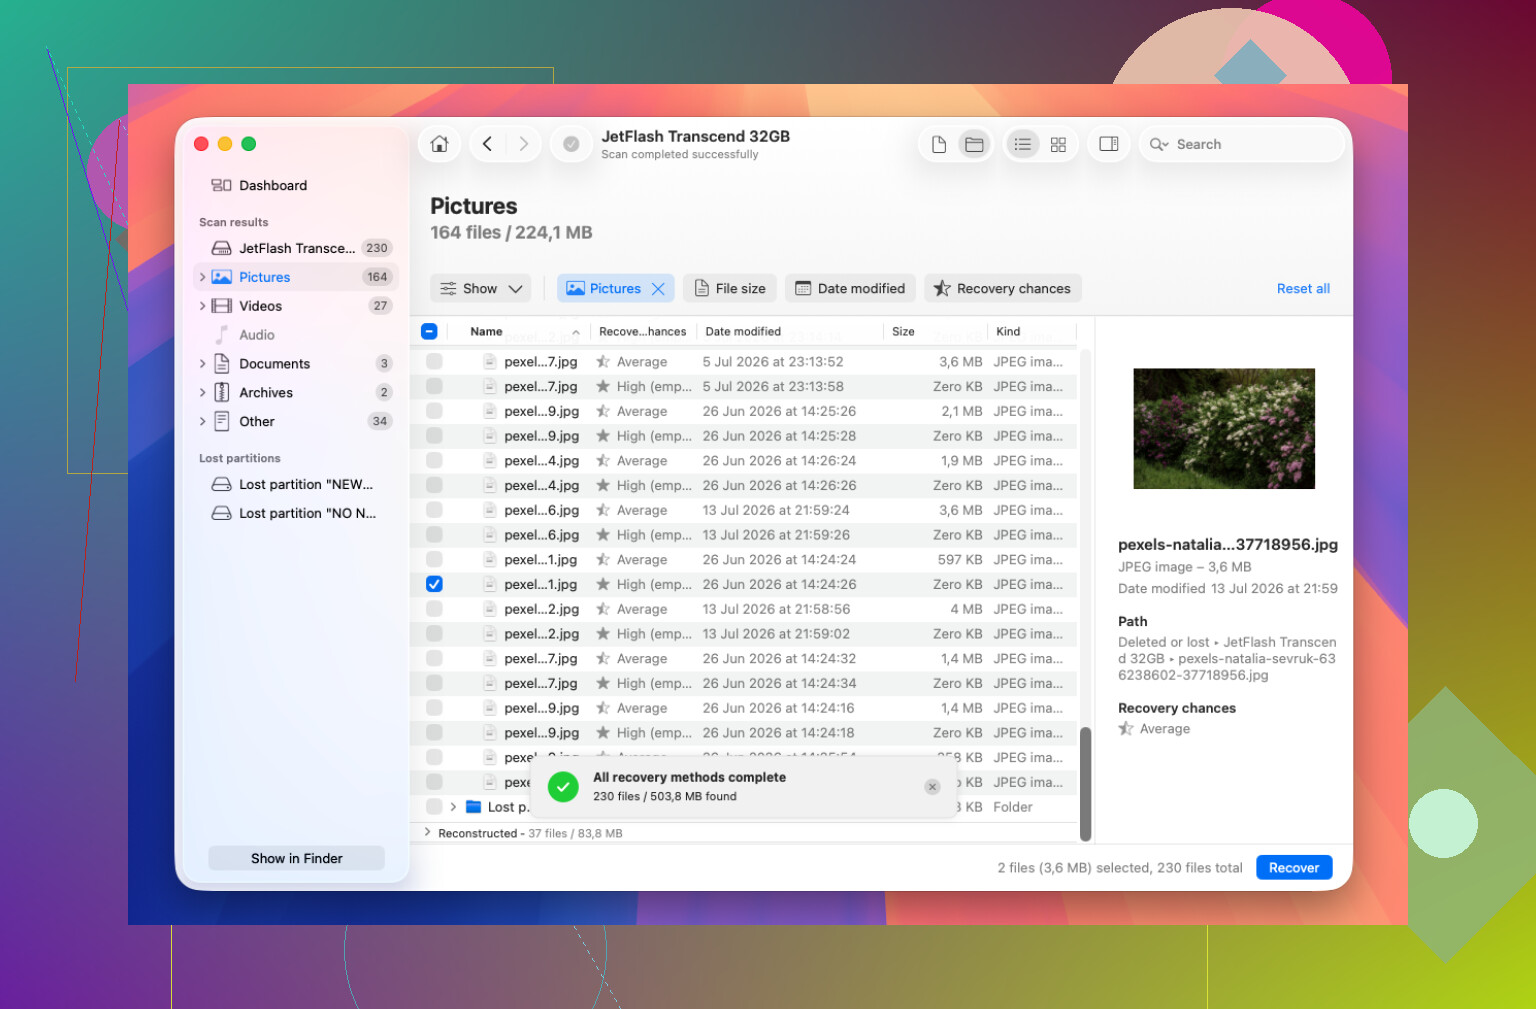Navigate forward with the right arrow
Viewport: 1536px width, 1009px height.
523,144
